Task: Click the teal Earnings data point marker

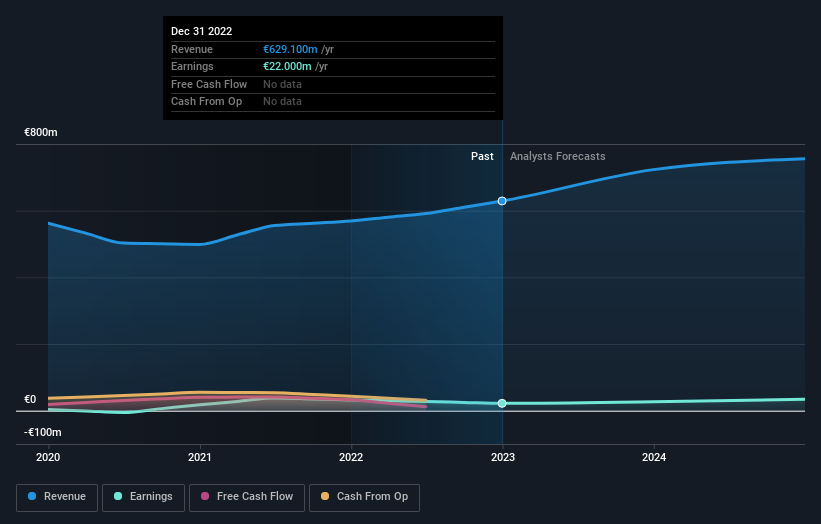Action: click(502, 403)
